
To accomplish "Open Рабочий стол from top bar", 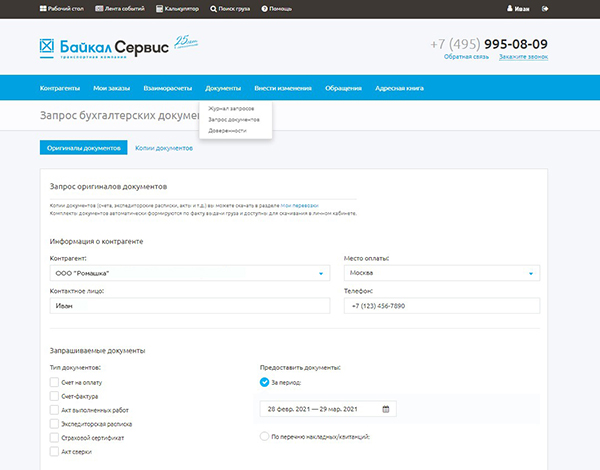I will pos(62,8).
